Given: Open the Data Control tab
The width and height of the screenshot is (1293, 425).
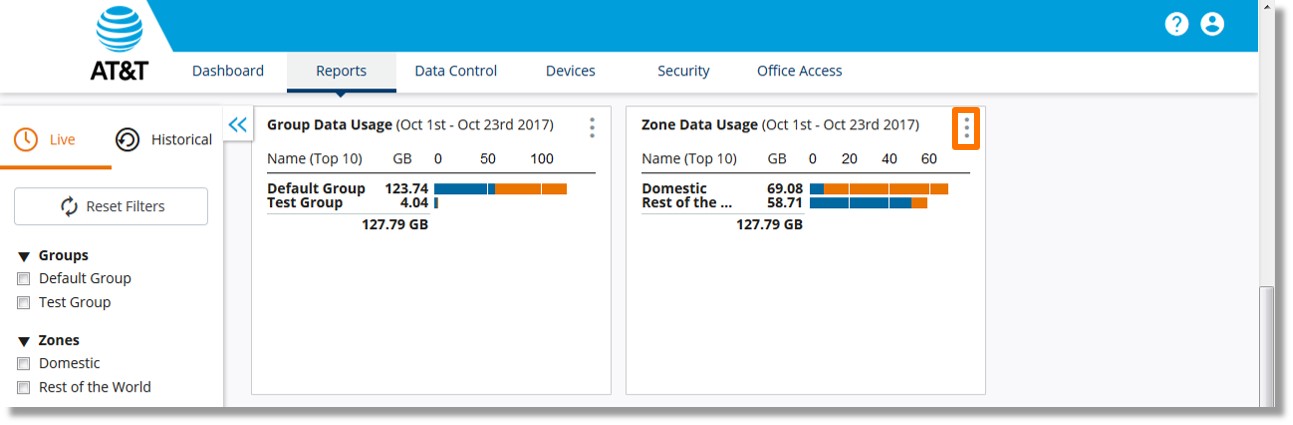Looking at the screenshot, I should tap(455, 71).
